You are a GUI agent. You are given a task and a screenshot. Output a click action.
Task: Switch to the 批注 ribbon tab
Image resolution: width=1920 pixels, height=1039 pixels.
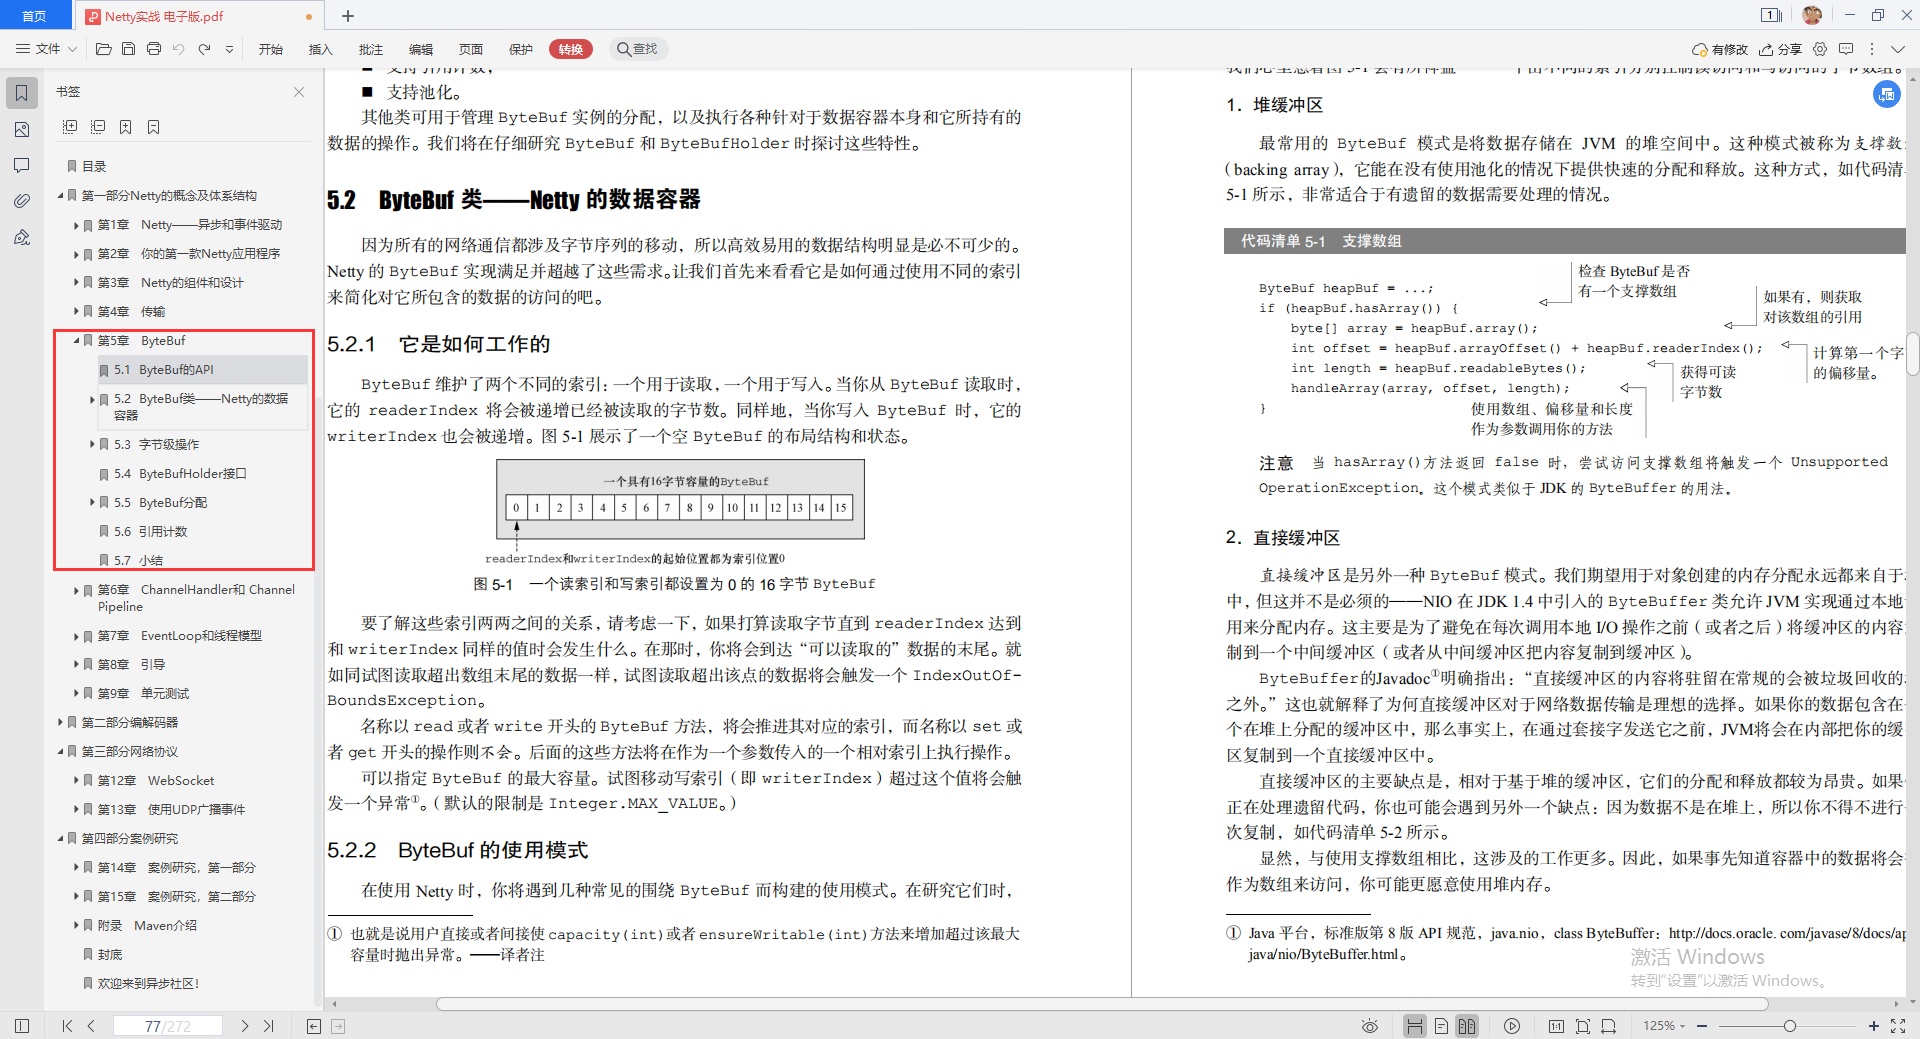371,48
